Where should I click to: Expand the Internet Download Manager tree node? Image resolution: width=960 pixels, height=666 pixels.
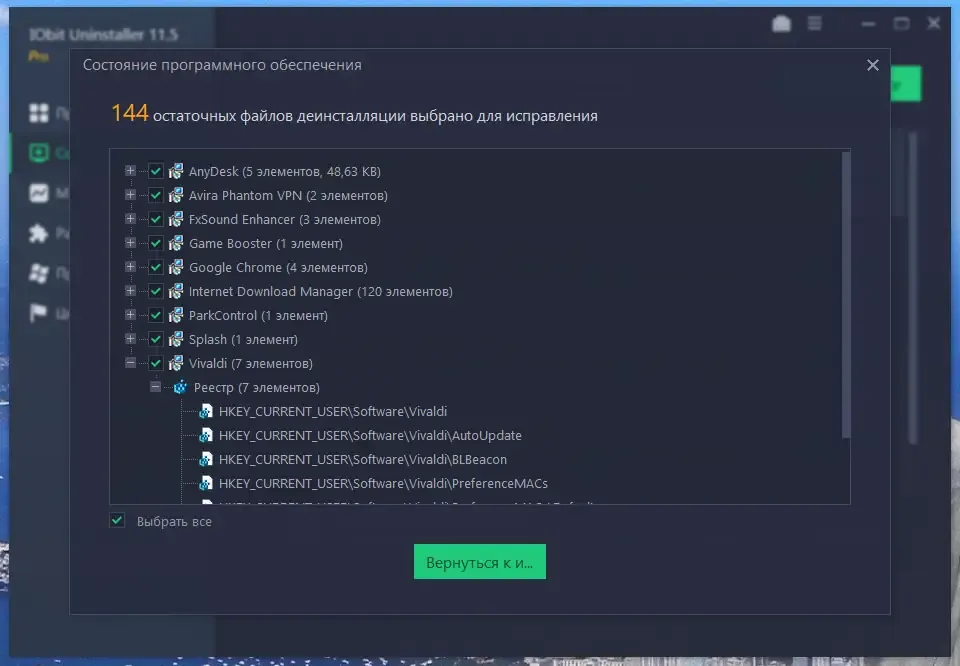pos(130,291)
